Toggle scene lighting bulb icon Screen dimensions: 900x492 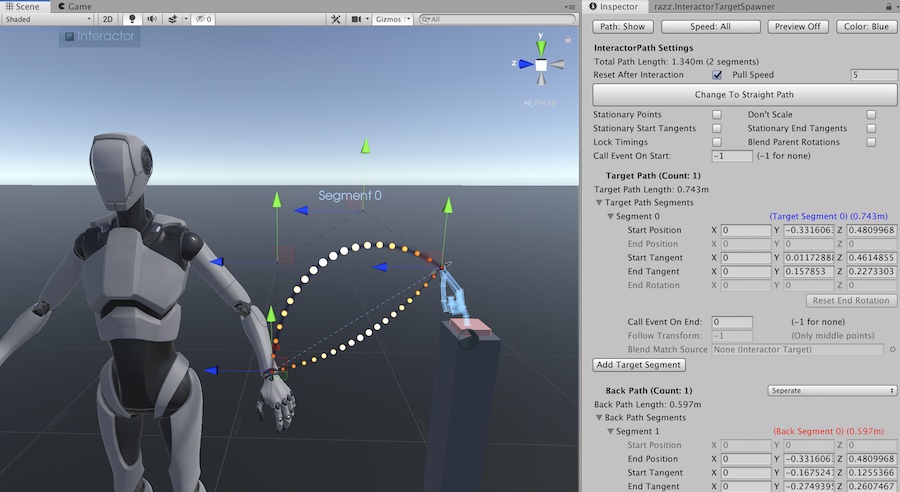coord(131,19)
